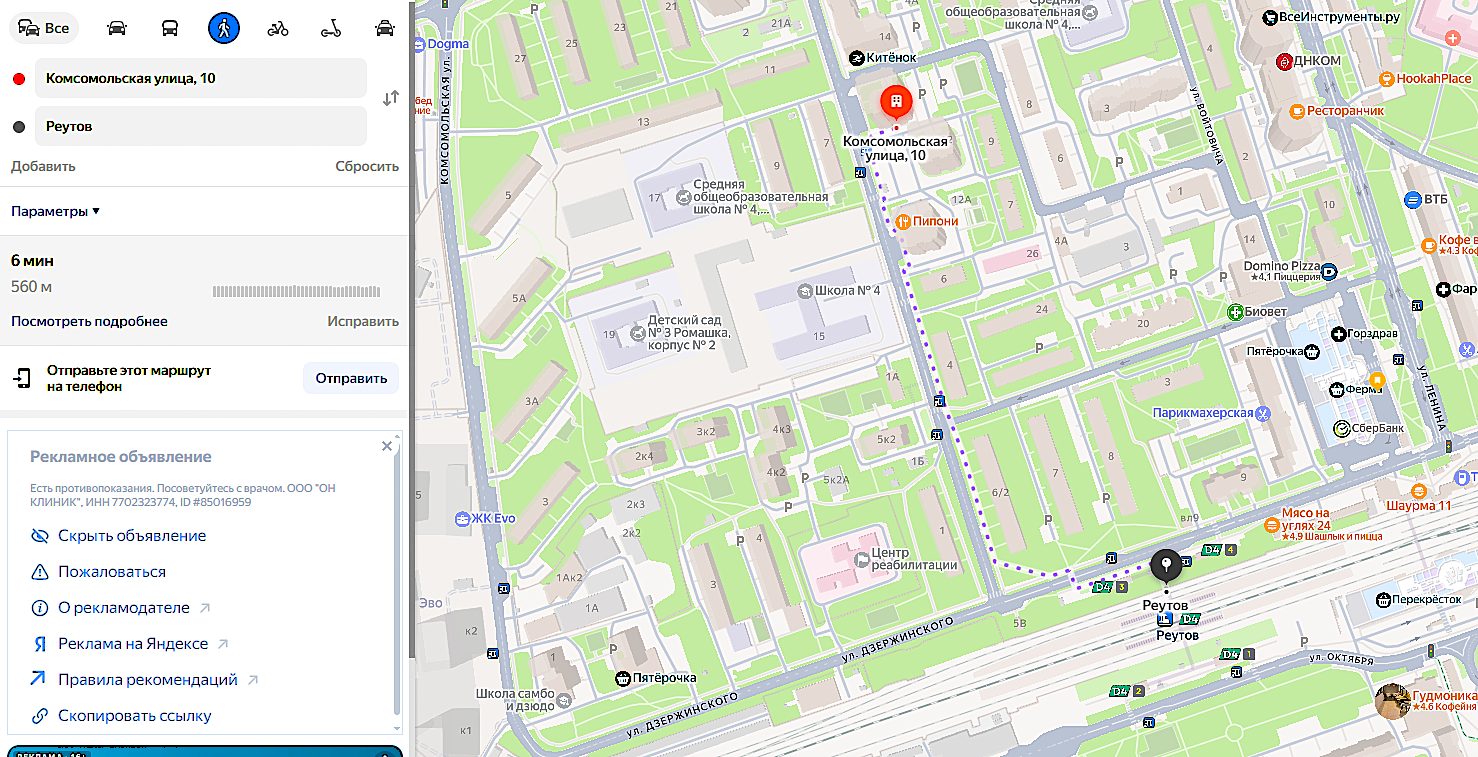1478x757 pixels.
Task: Open Посмотреть подробнее route details
Action: point(89,321)
